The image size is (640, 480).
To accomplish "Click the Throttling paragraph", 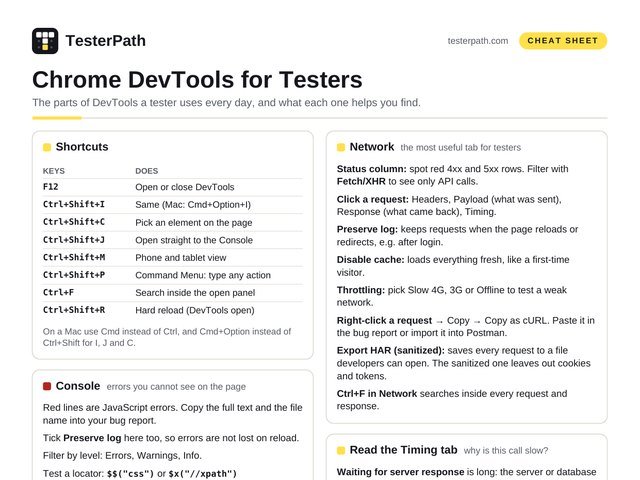I will pyautogui.click(x=451, y=296).
